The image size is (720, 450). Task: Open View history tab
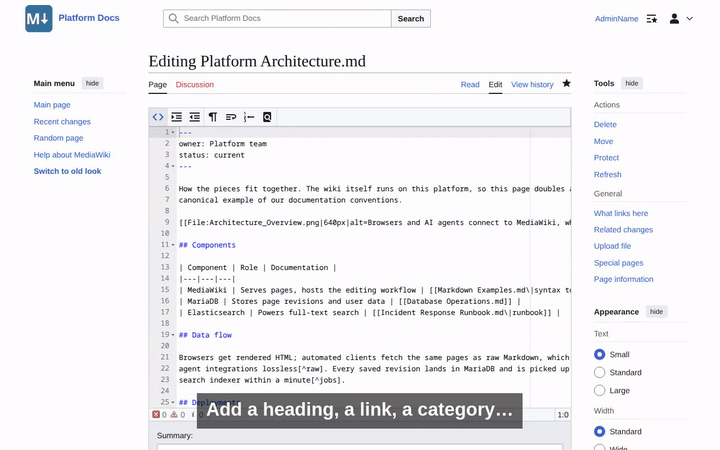pyautogui.click(x=532, y=84)
